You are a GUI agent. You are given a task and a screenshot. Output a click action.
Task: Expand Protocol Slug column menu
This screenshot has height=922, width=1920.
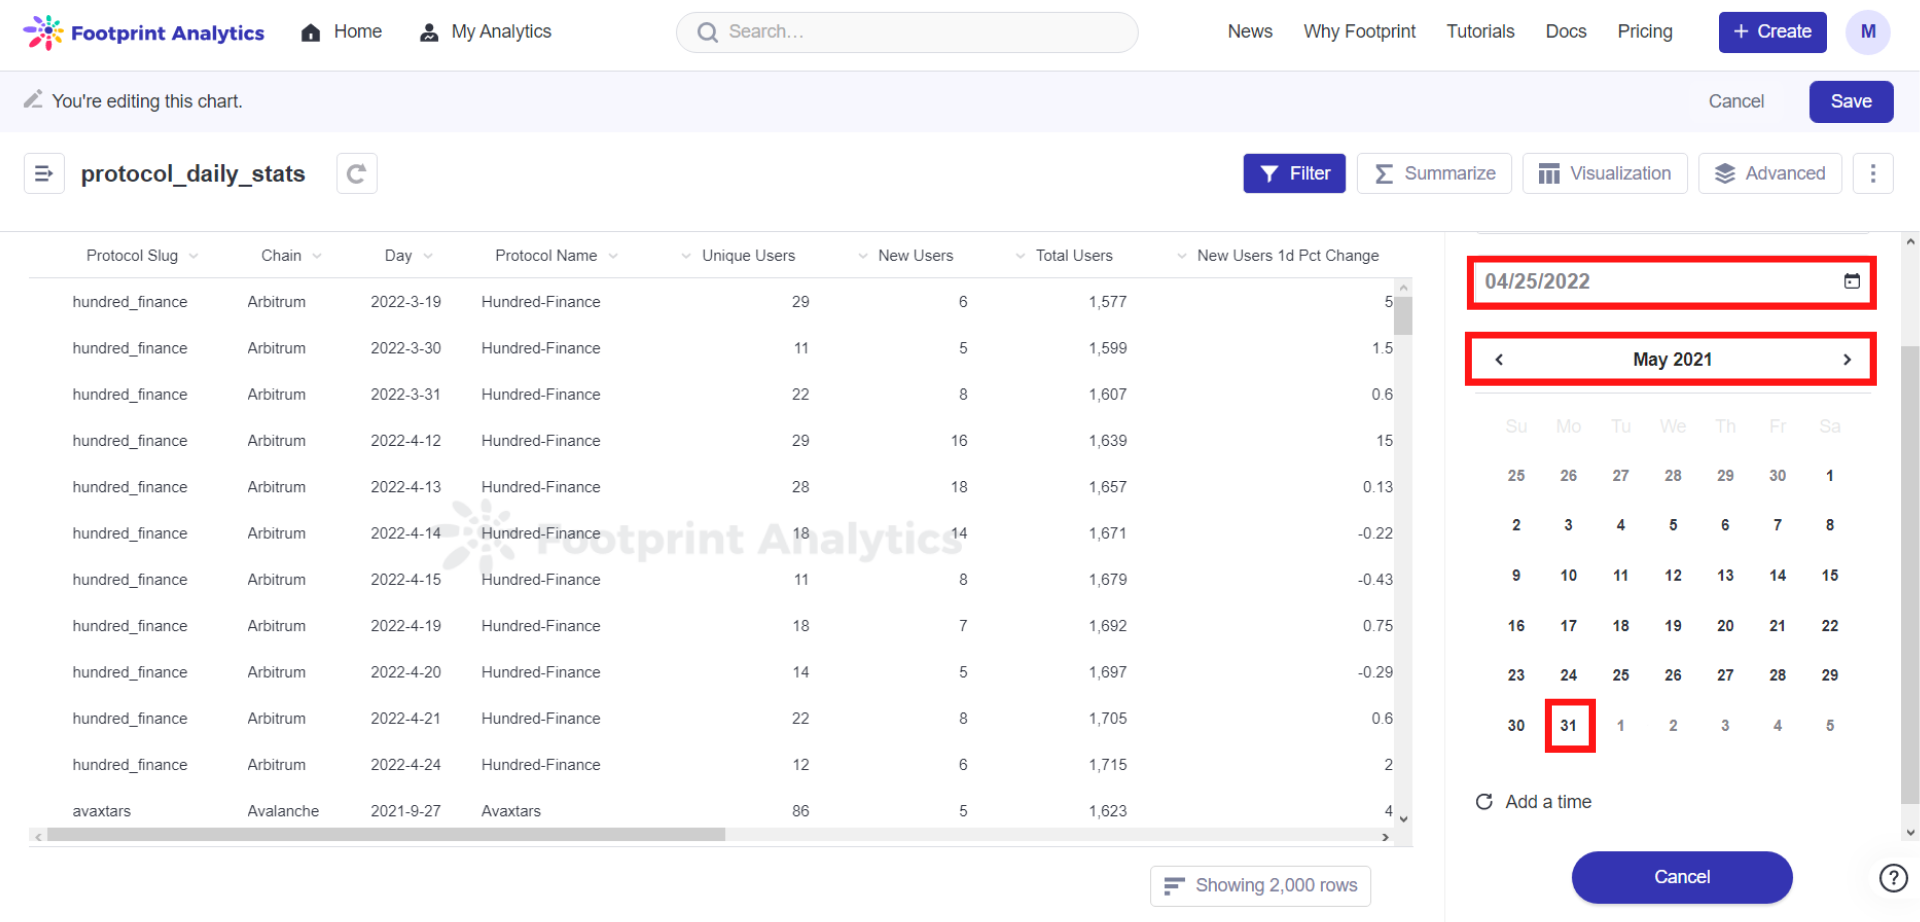click(x=194, y=256)
